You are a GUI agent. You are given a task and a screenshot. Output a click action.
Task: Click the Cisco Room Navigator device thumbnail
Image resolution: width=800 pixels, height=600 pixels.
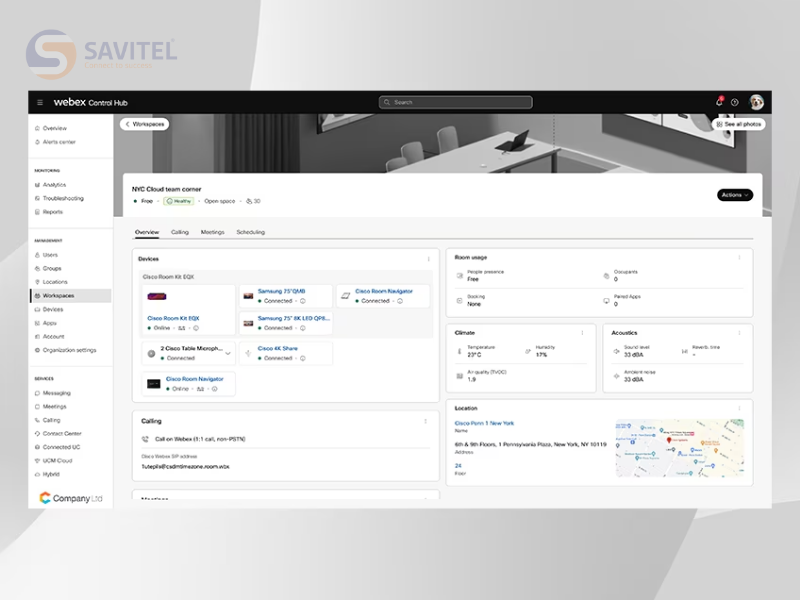154,384
